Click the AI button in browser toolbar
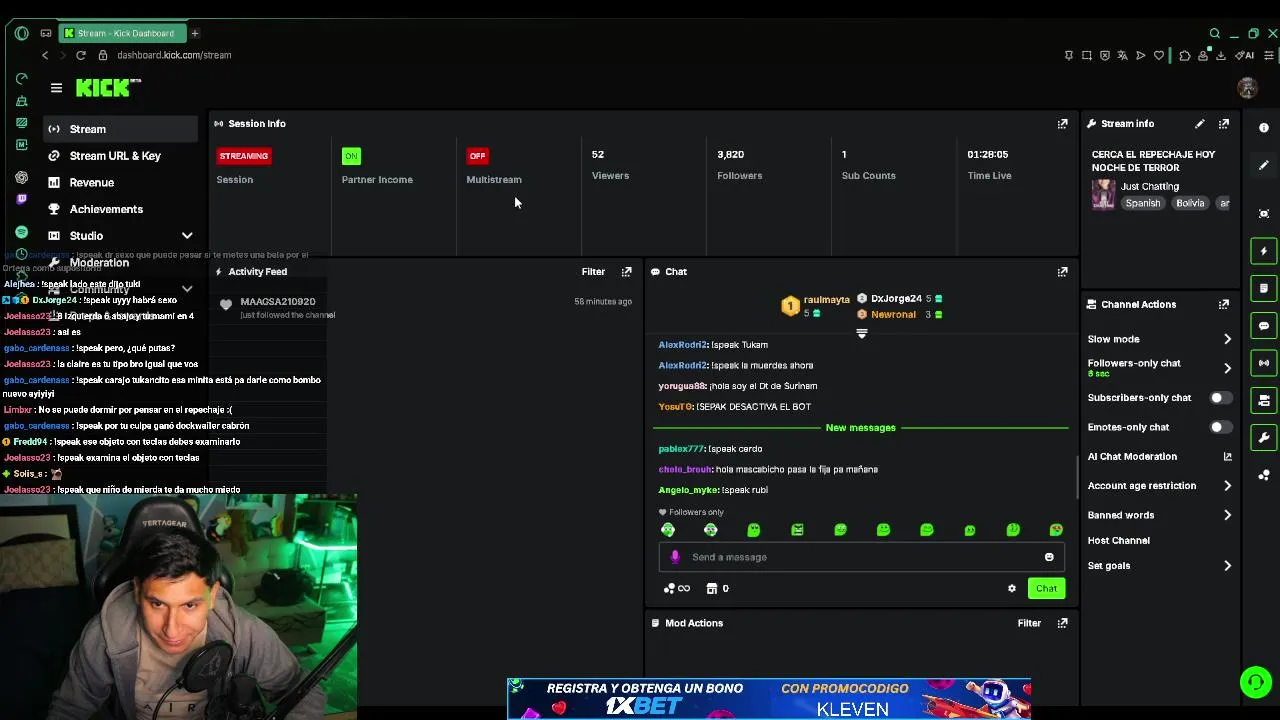 tap(1245, 55)
